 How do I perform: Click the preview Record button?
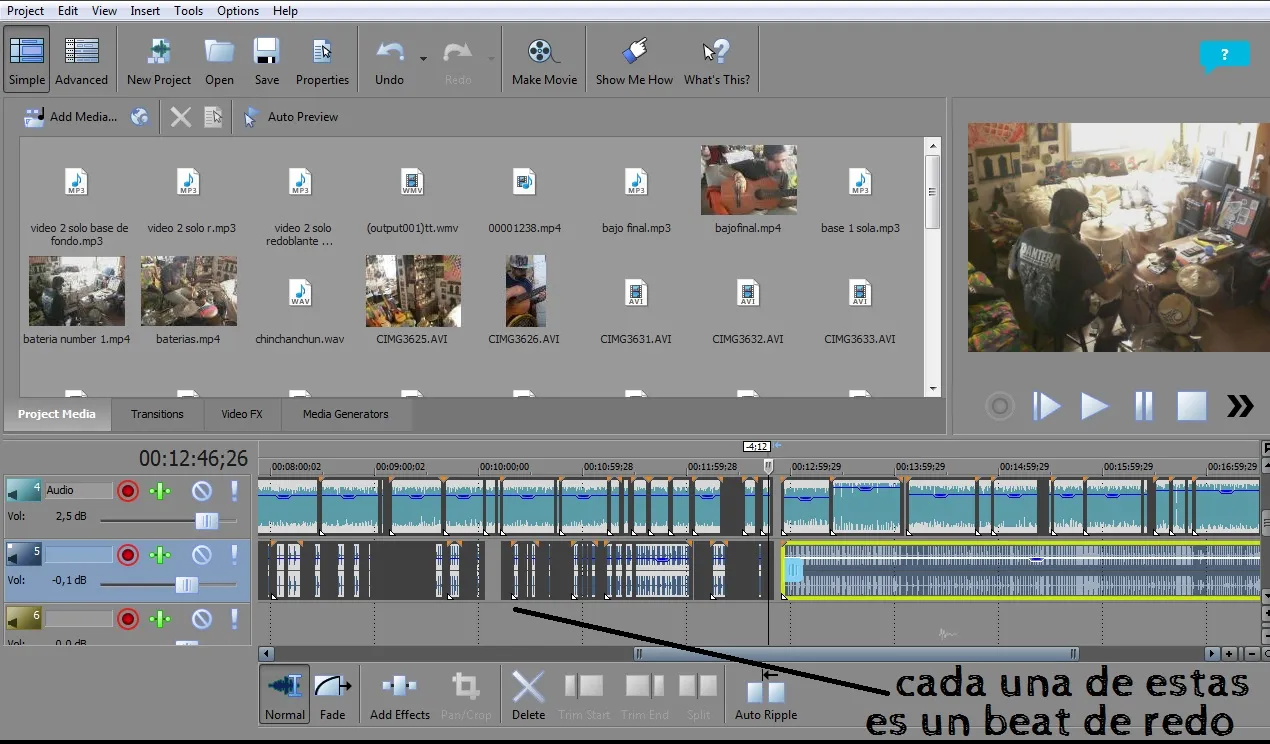tap(999, 406)
